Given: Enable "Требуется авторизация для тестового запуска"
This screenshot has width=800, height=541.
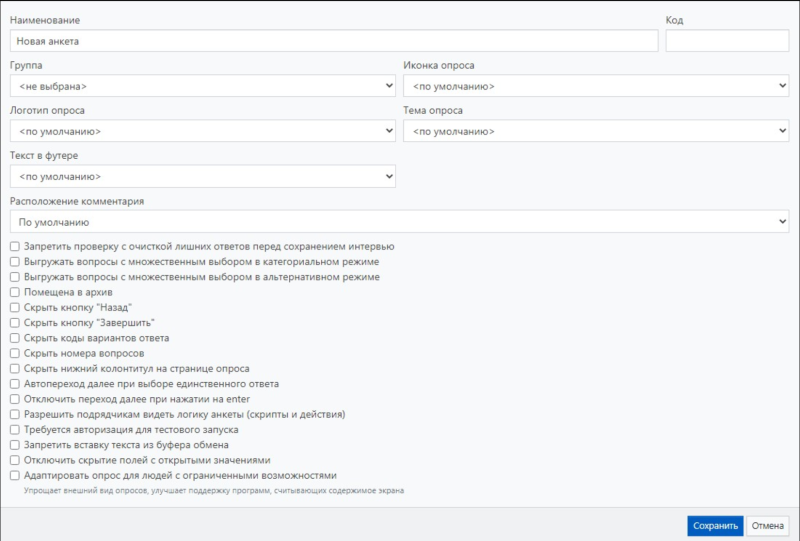Looking at the screenshot, I should pos(15,430).
